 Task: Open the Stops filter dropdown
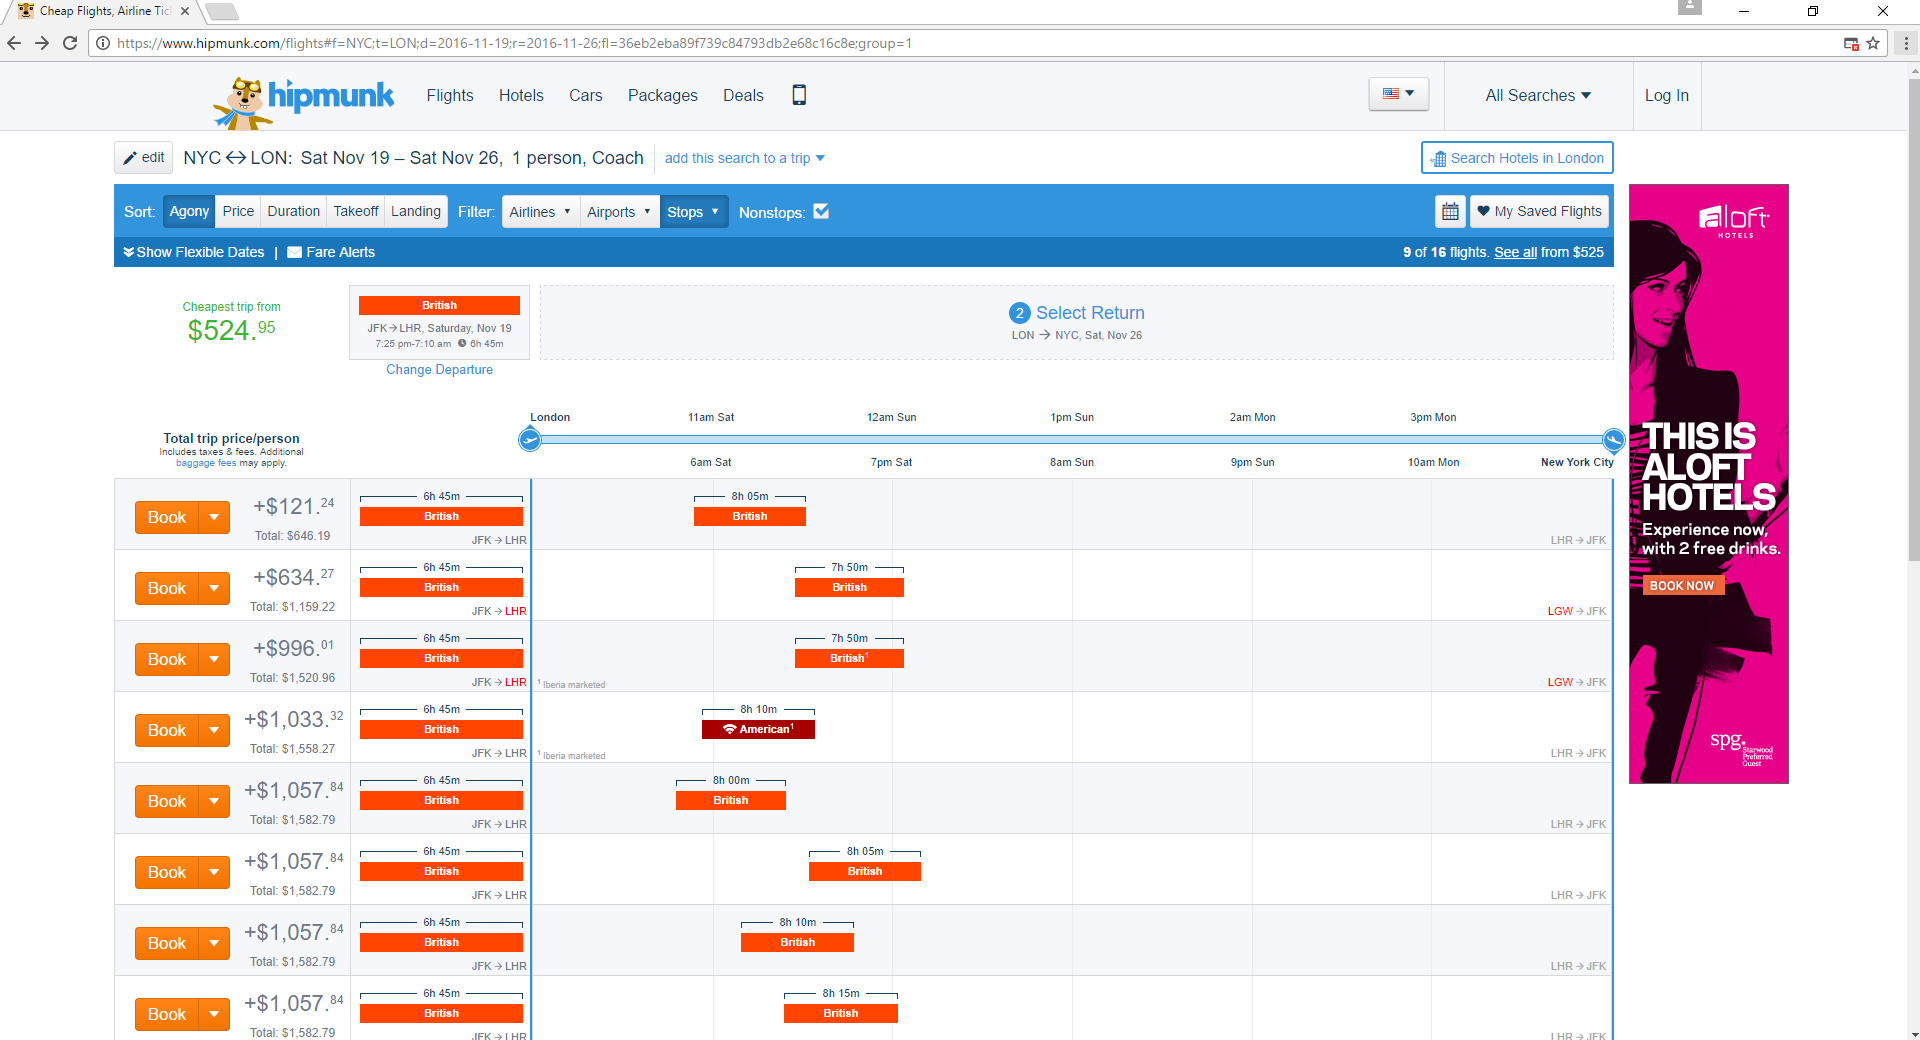click(x=693, y=212)
